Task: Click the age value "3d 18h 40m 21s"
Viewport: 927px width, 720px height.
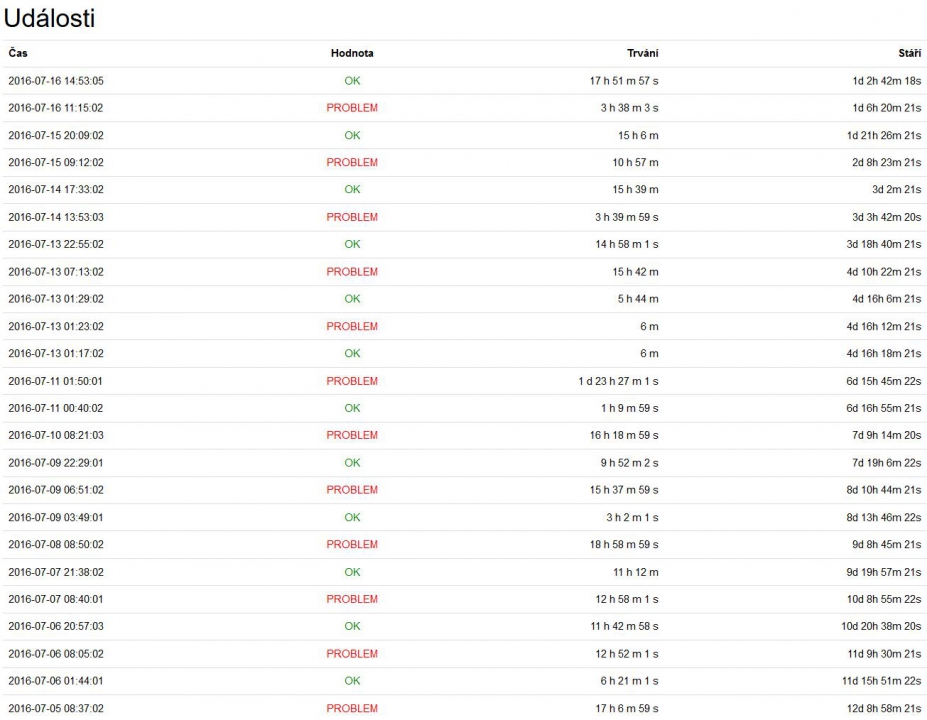Action: click(x=884, y=244)
